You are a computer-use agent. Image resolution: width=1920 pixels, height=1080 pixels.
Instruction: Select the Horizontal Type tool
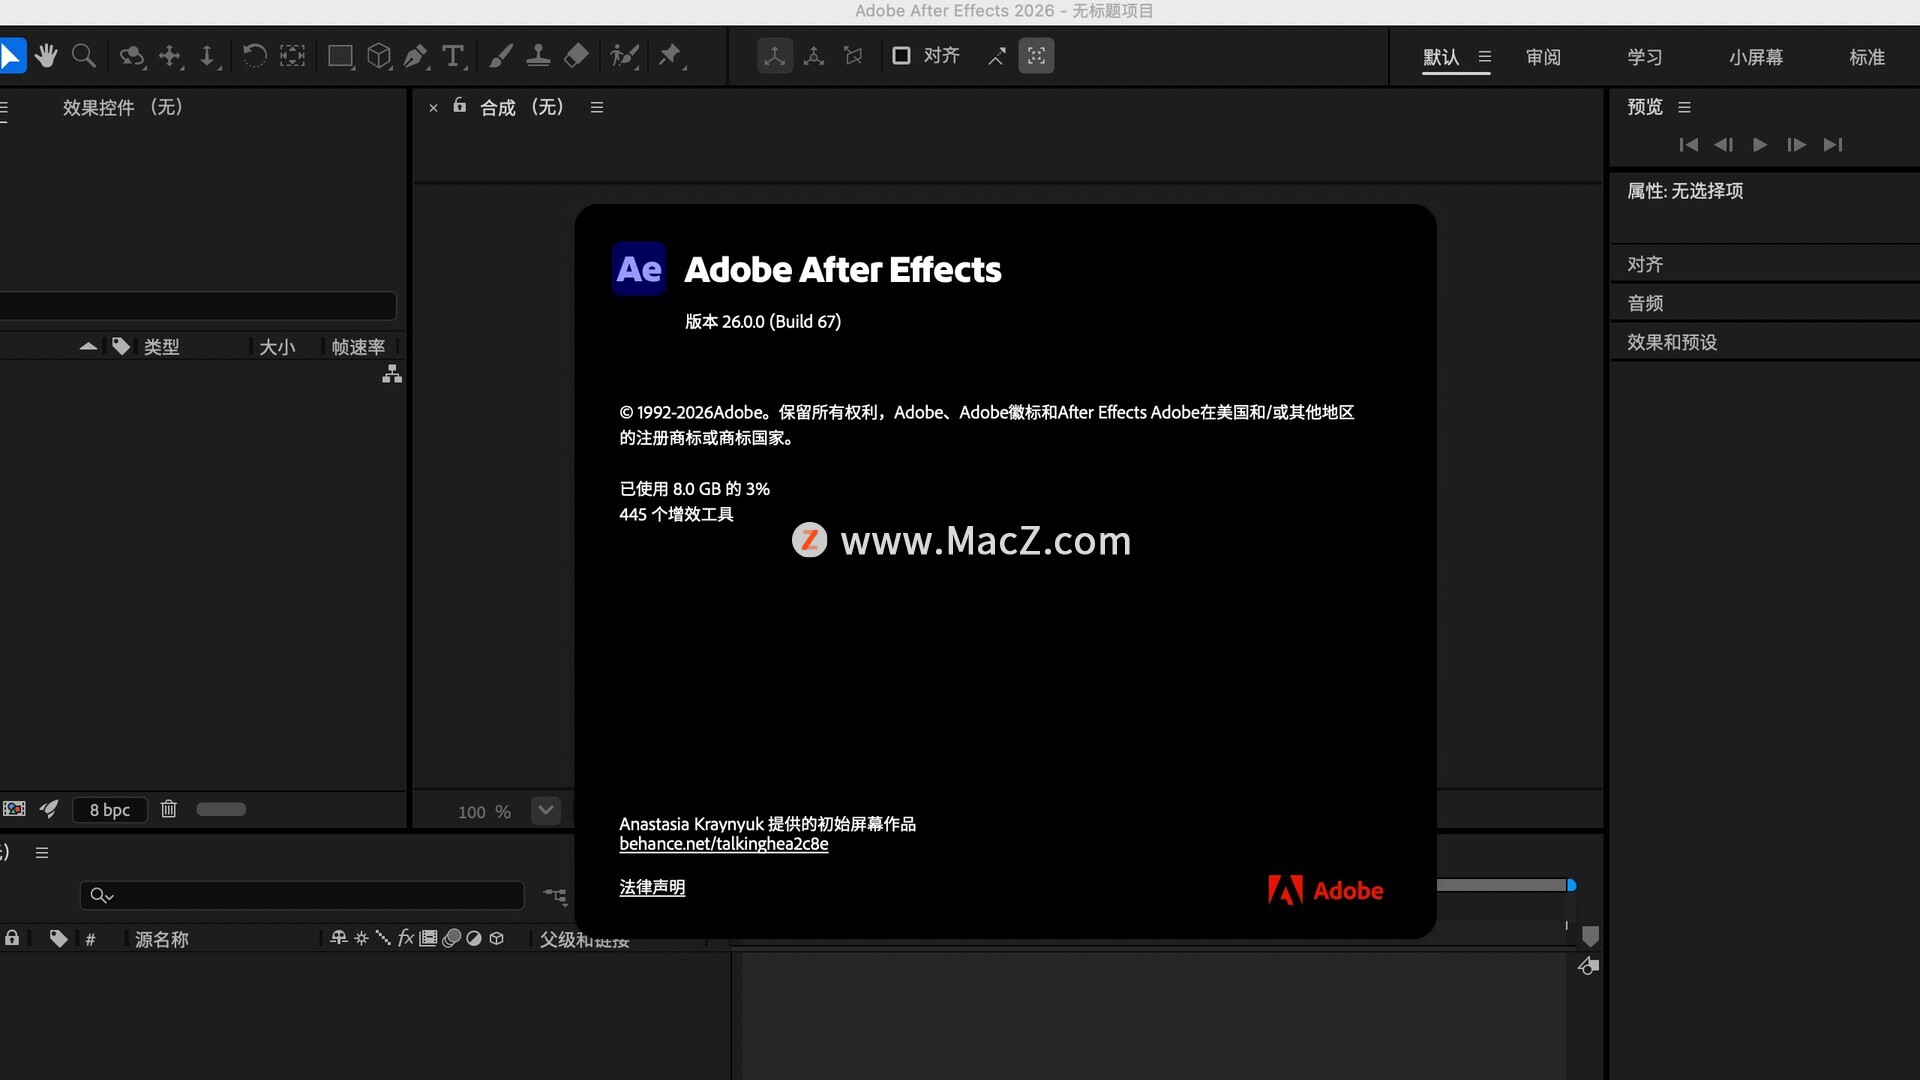(x=453, y=56)
